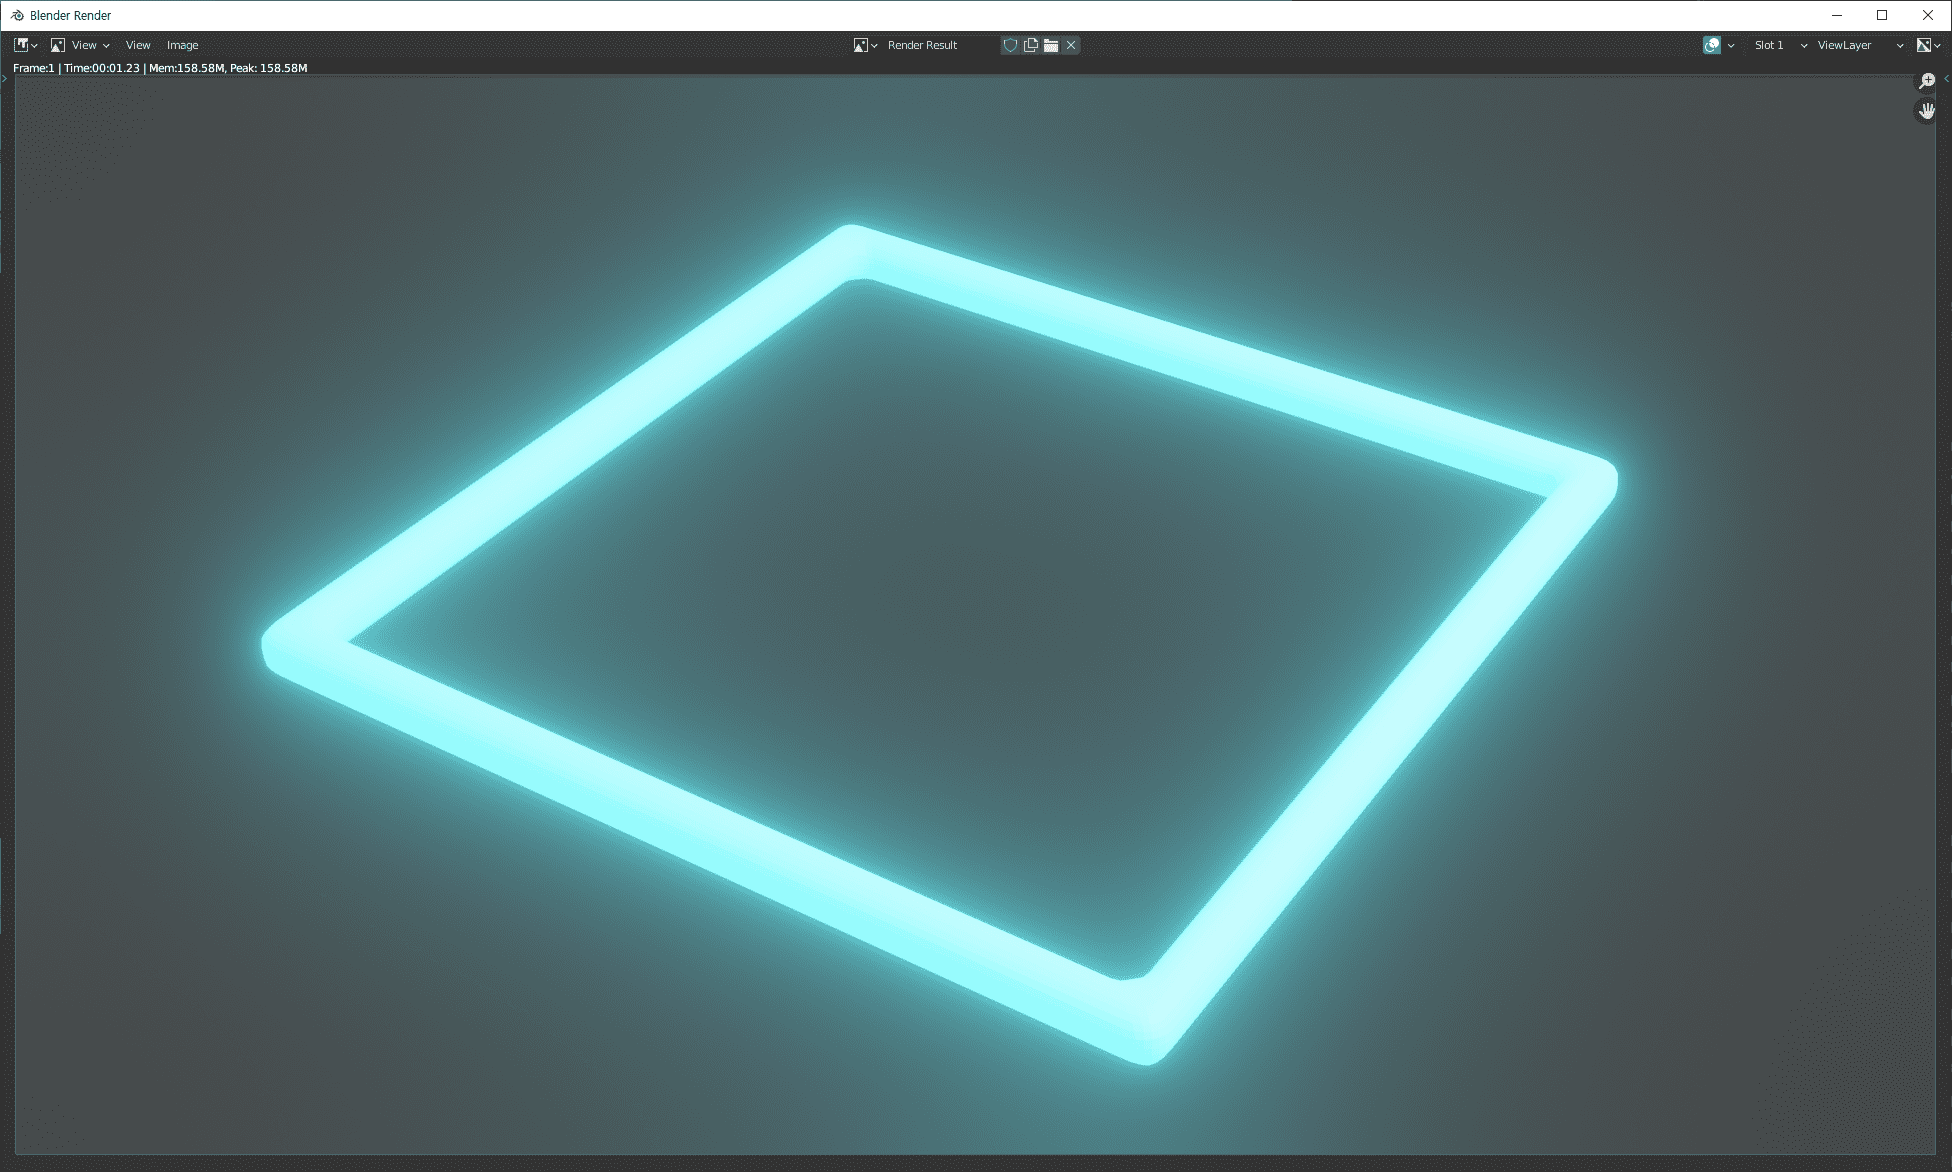This screenshot has height=1172, width=1952.
Task: Open the View menu
Action: 138,45
